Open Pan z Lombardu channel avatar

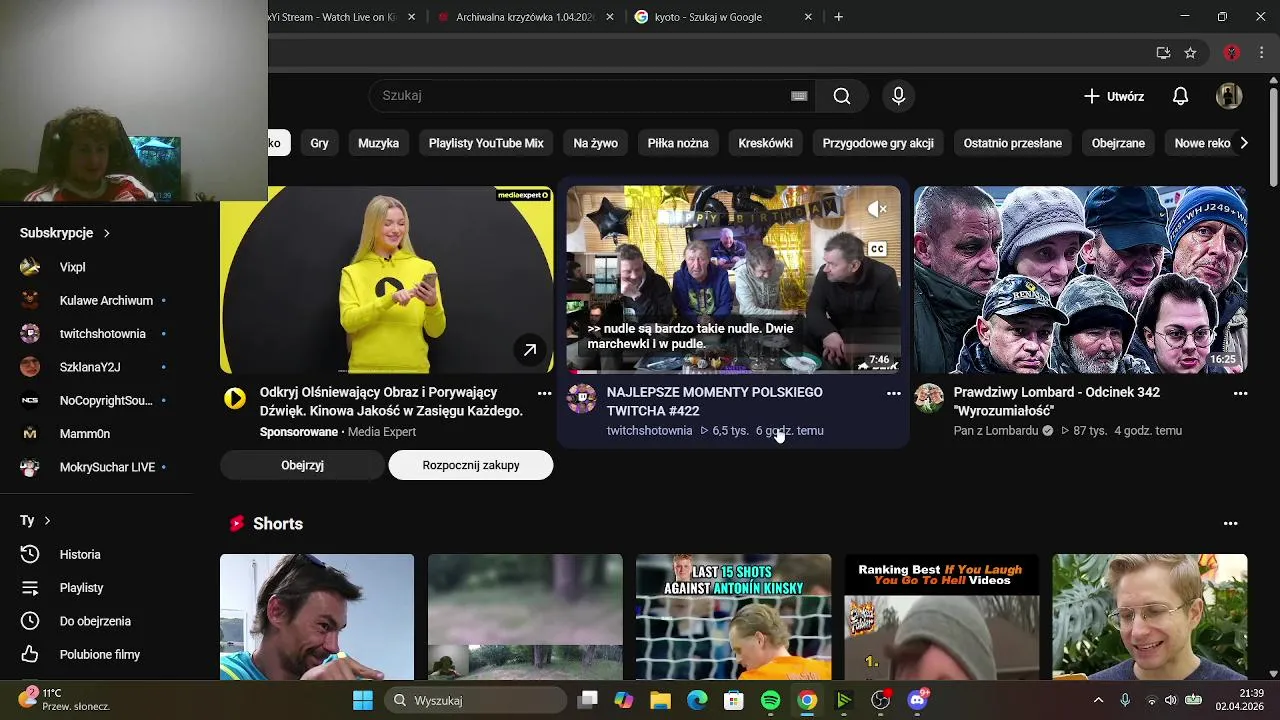tap(929, 398)
